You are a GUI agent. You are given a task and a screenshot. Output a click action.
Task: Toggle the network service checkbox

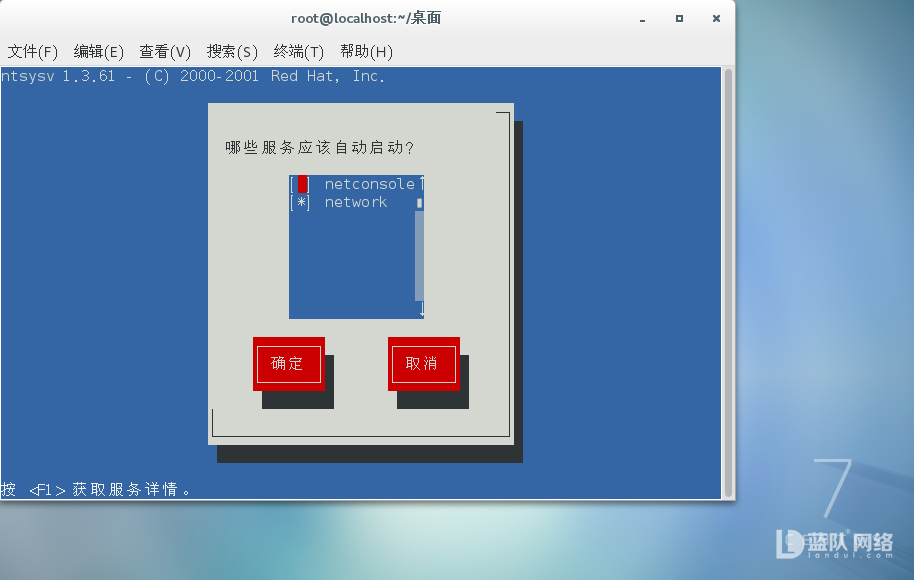point(301,202)
